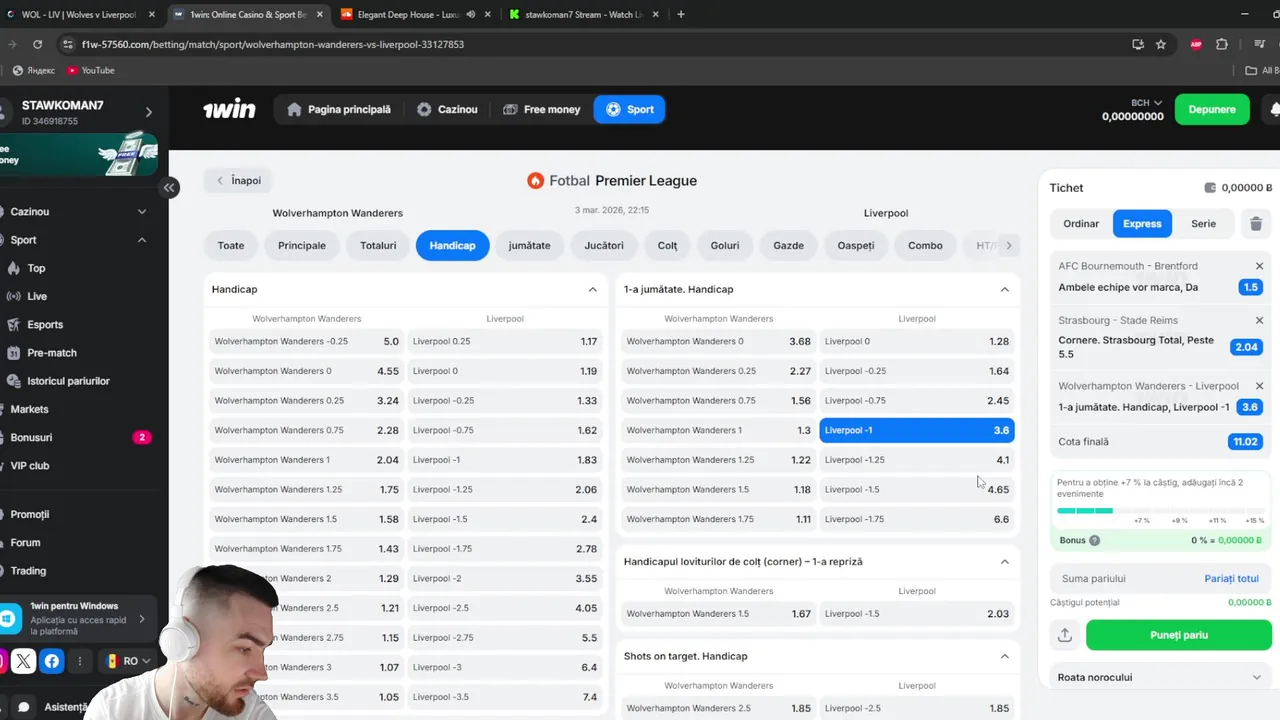The image size is (1280, 720).
Task: Collapse the Sport sidebar group
Action: tap(141, 240)
